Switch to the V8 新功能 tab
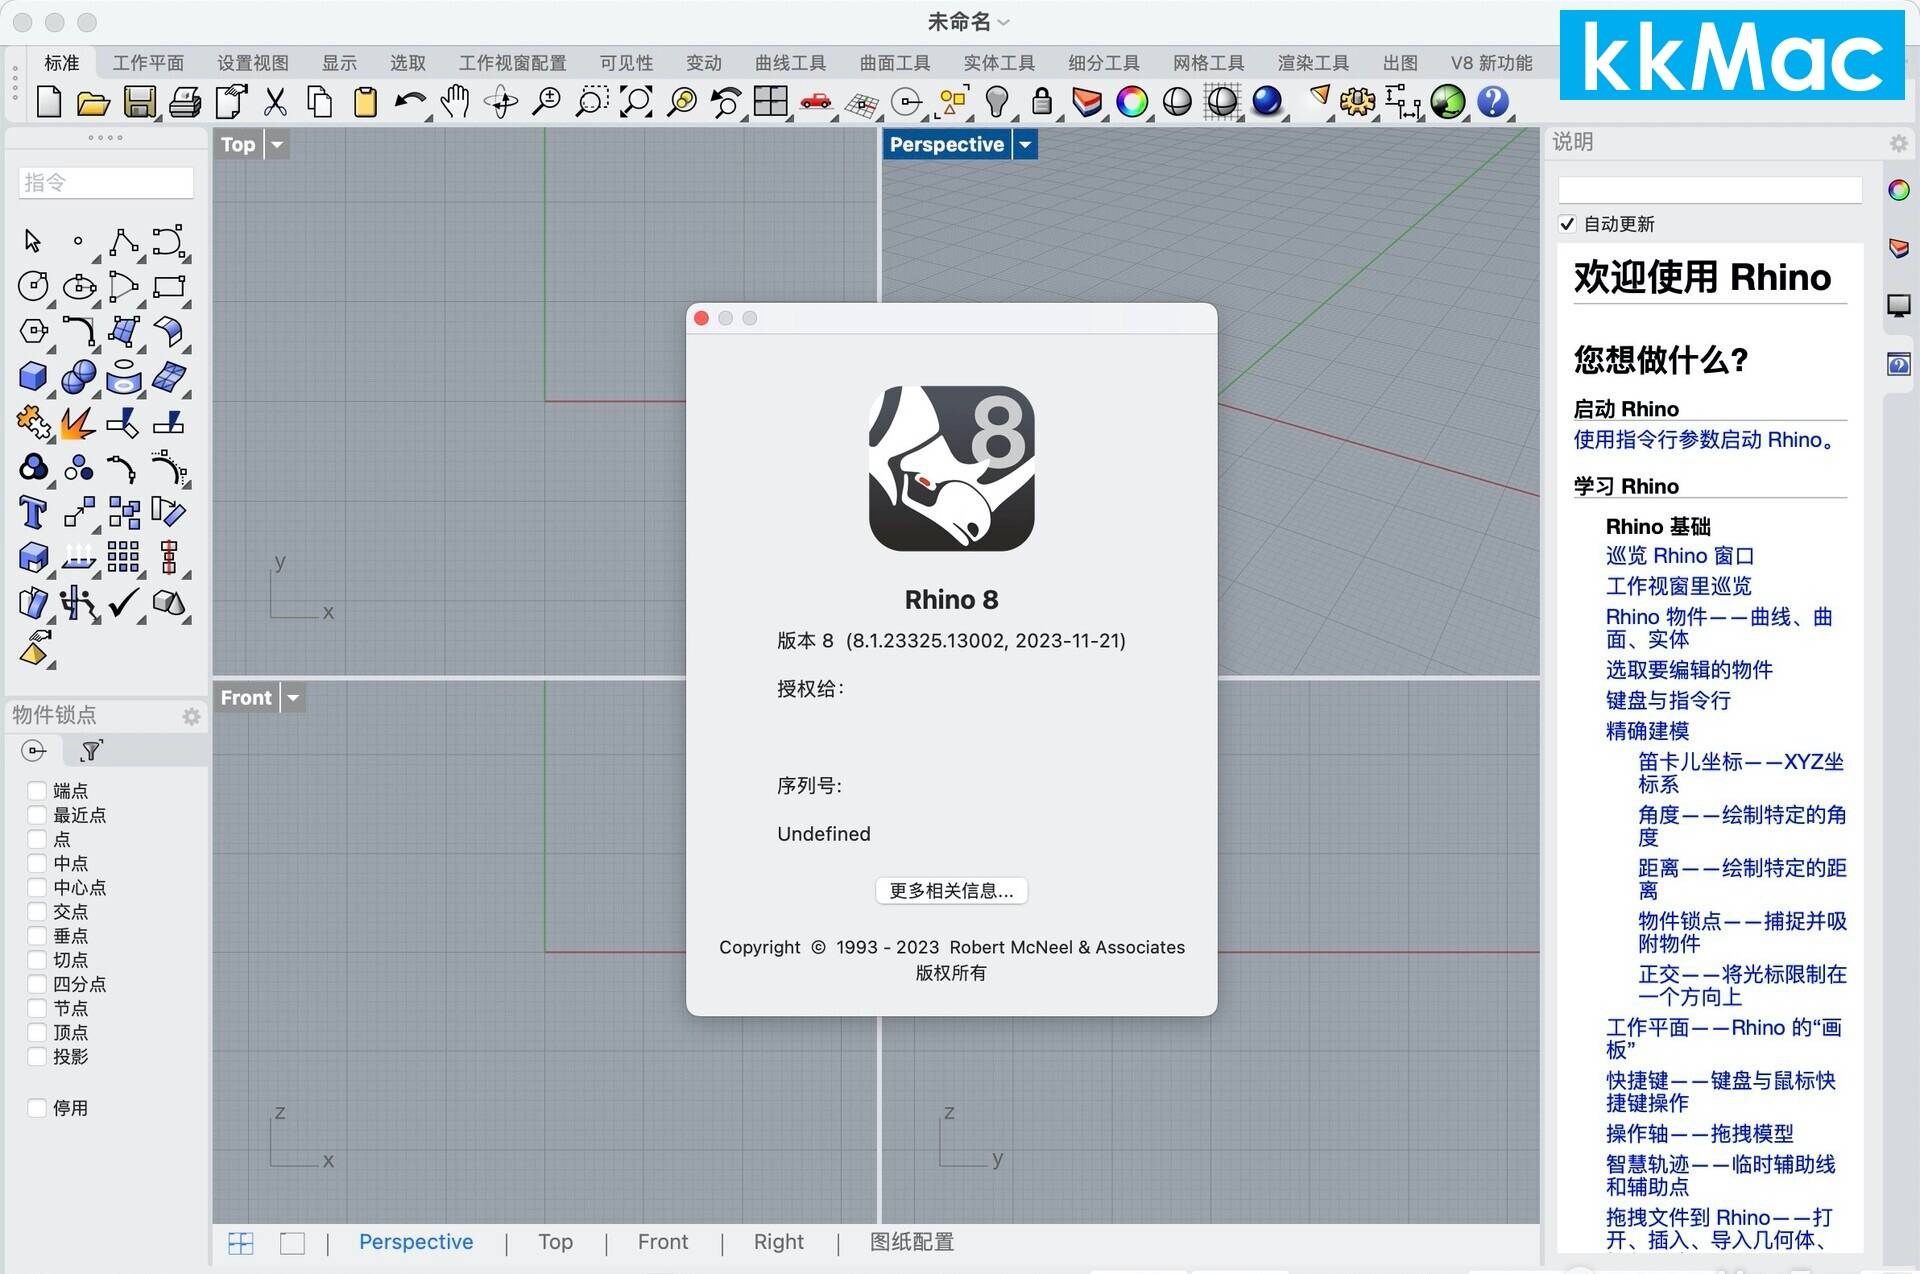Image resolution: width=1920 pixels, height=1274 pixels. tap(1491, 63)
